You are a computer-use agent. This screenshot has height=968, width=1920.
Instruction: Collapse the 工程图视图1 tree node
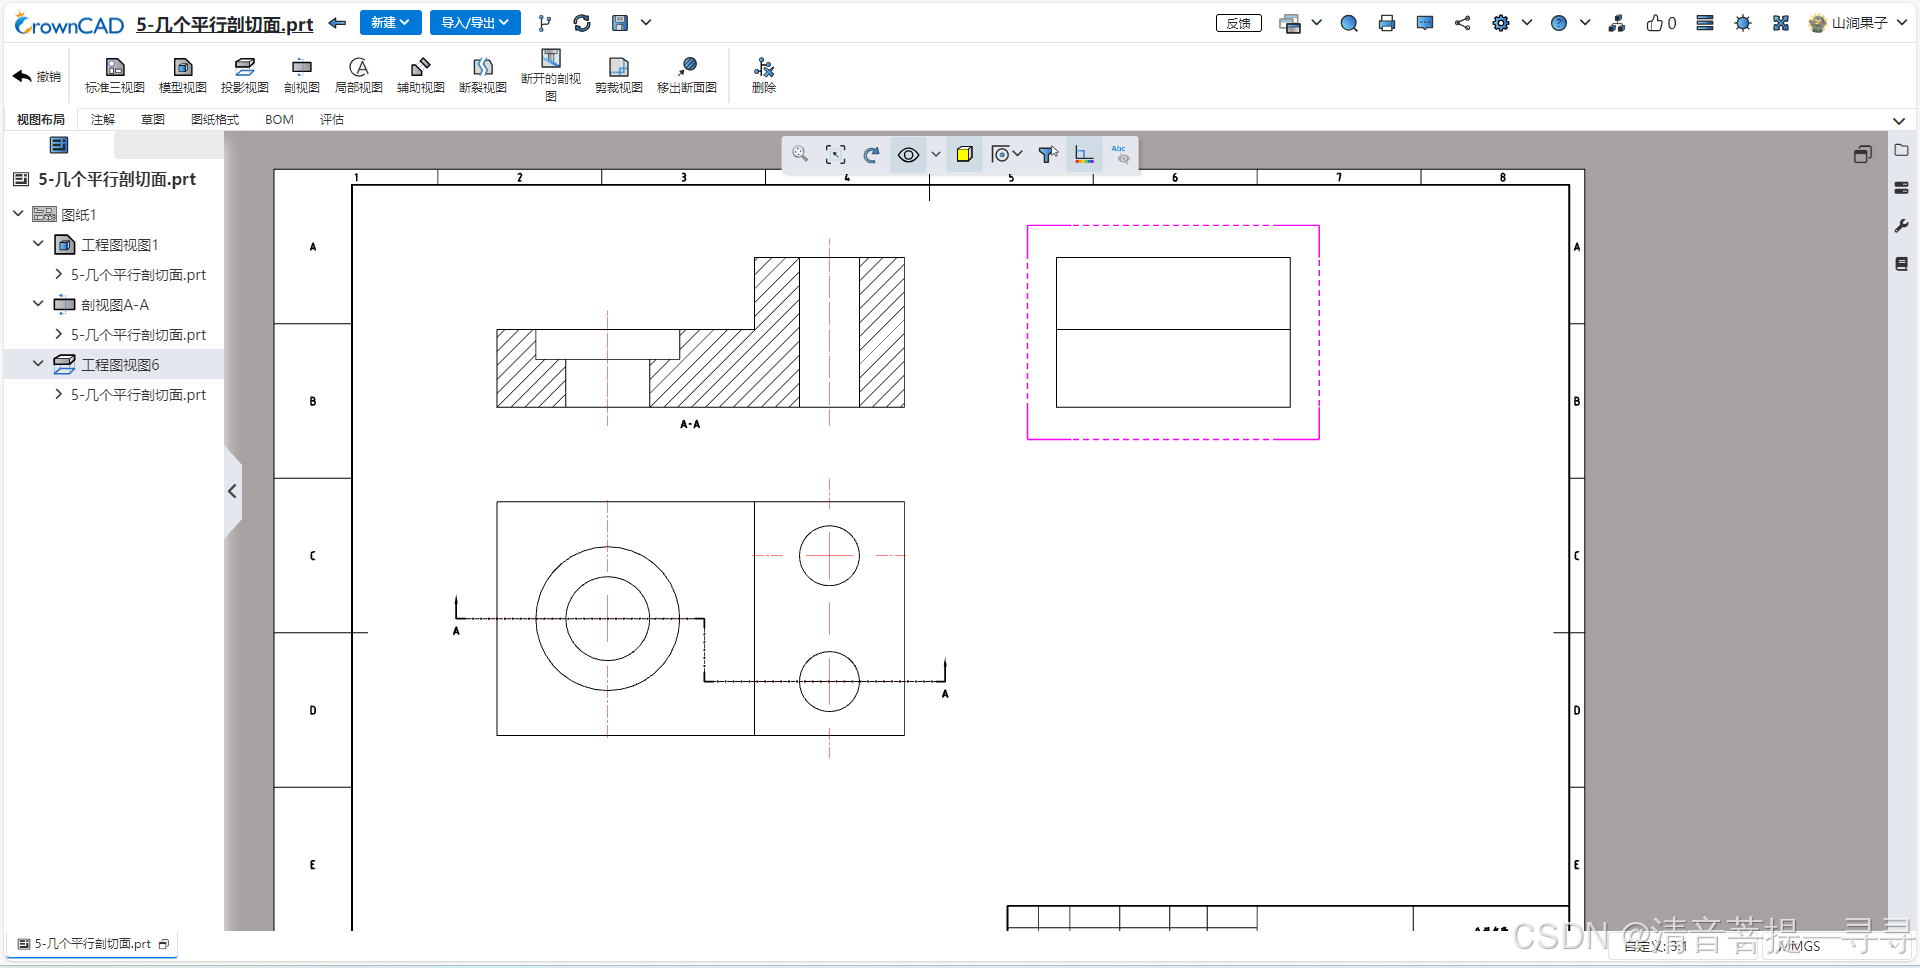[x=38, y=244]
